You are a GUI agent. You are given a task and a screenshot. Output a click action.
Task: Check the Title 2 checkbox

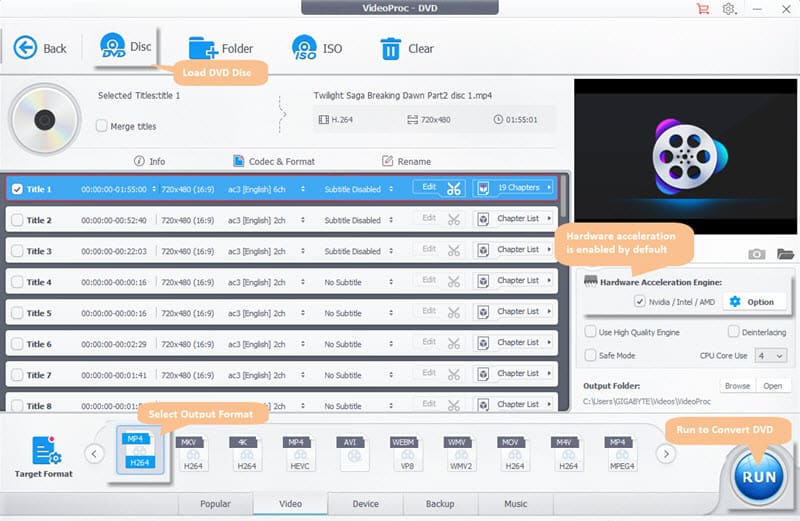[17, 220]
